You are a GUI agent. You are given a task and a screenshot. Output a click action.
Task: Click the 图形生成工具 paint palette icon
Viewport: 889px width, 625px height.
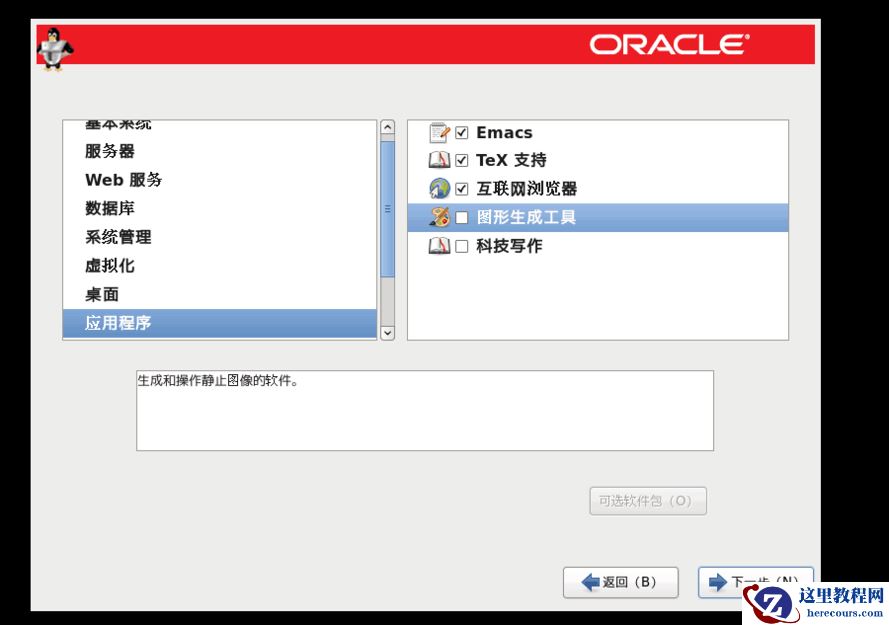pos(439,217)
